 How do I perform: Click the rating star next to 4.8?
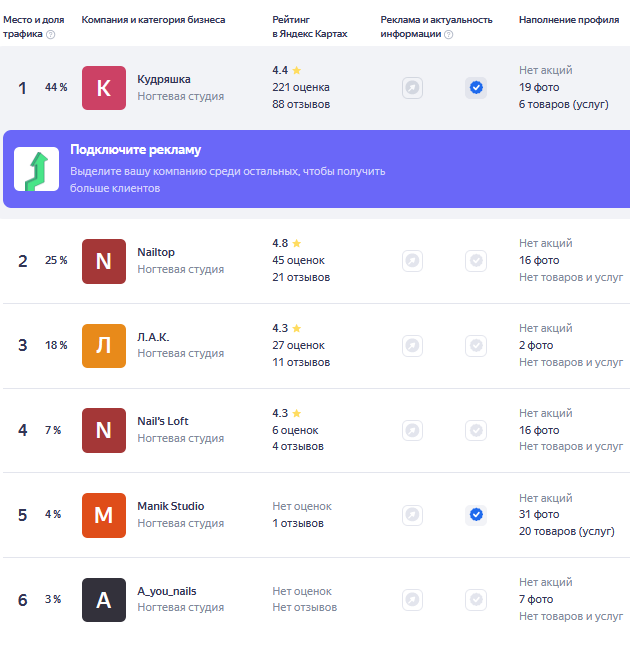tap(297, 243)
